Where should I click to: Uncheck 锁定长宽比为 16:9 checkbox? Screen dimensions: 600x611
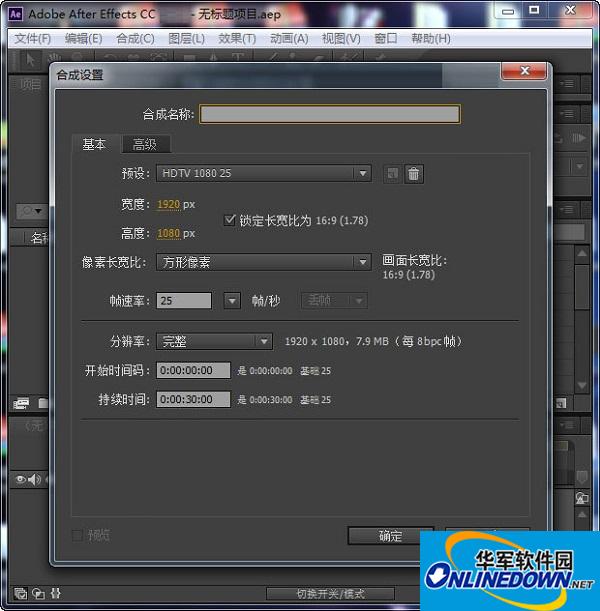point(229,220)
